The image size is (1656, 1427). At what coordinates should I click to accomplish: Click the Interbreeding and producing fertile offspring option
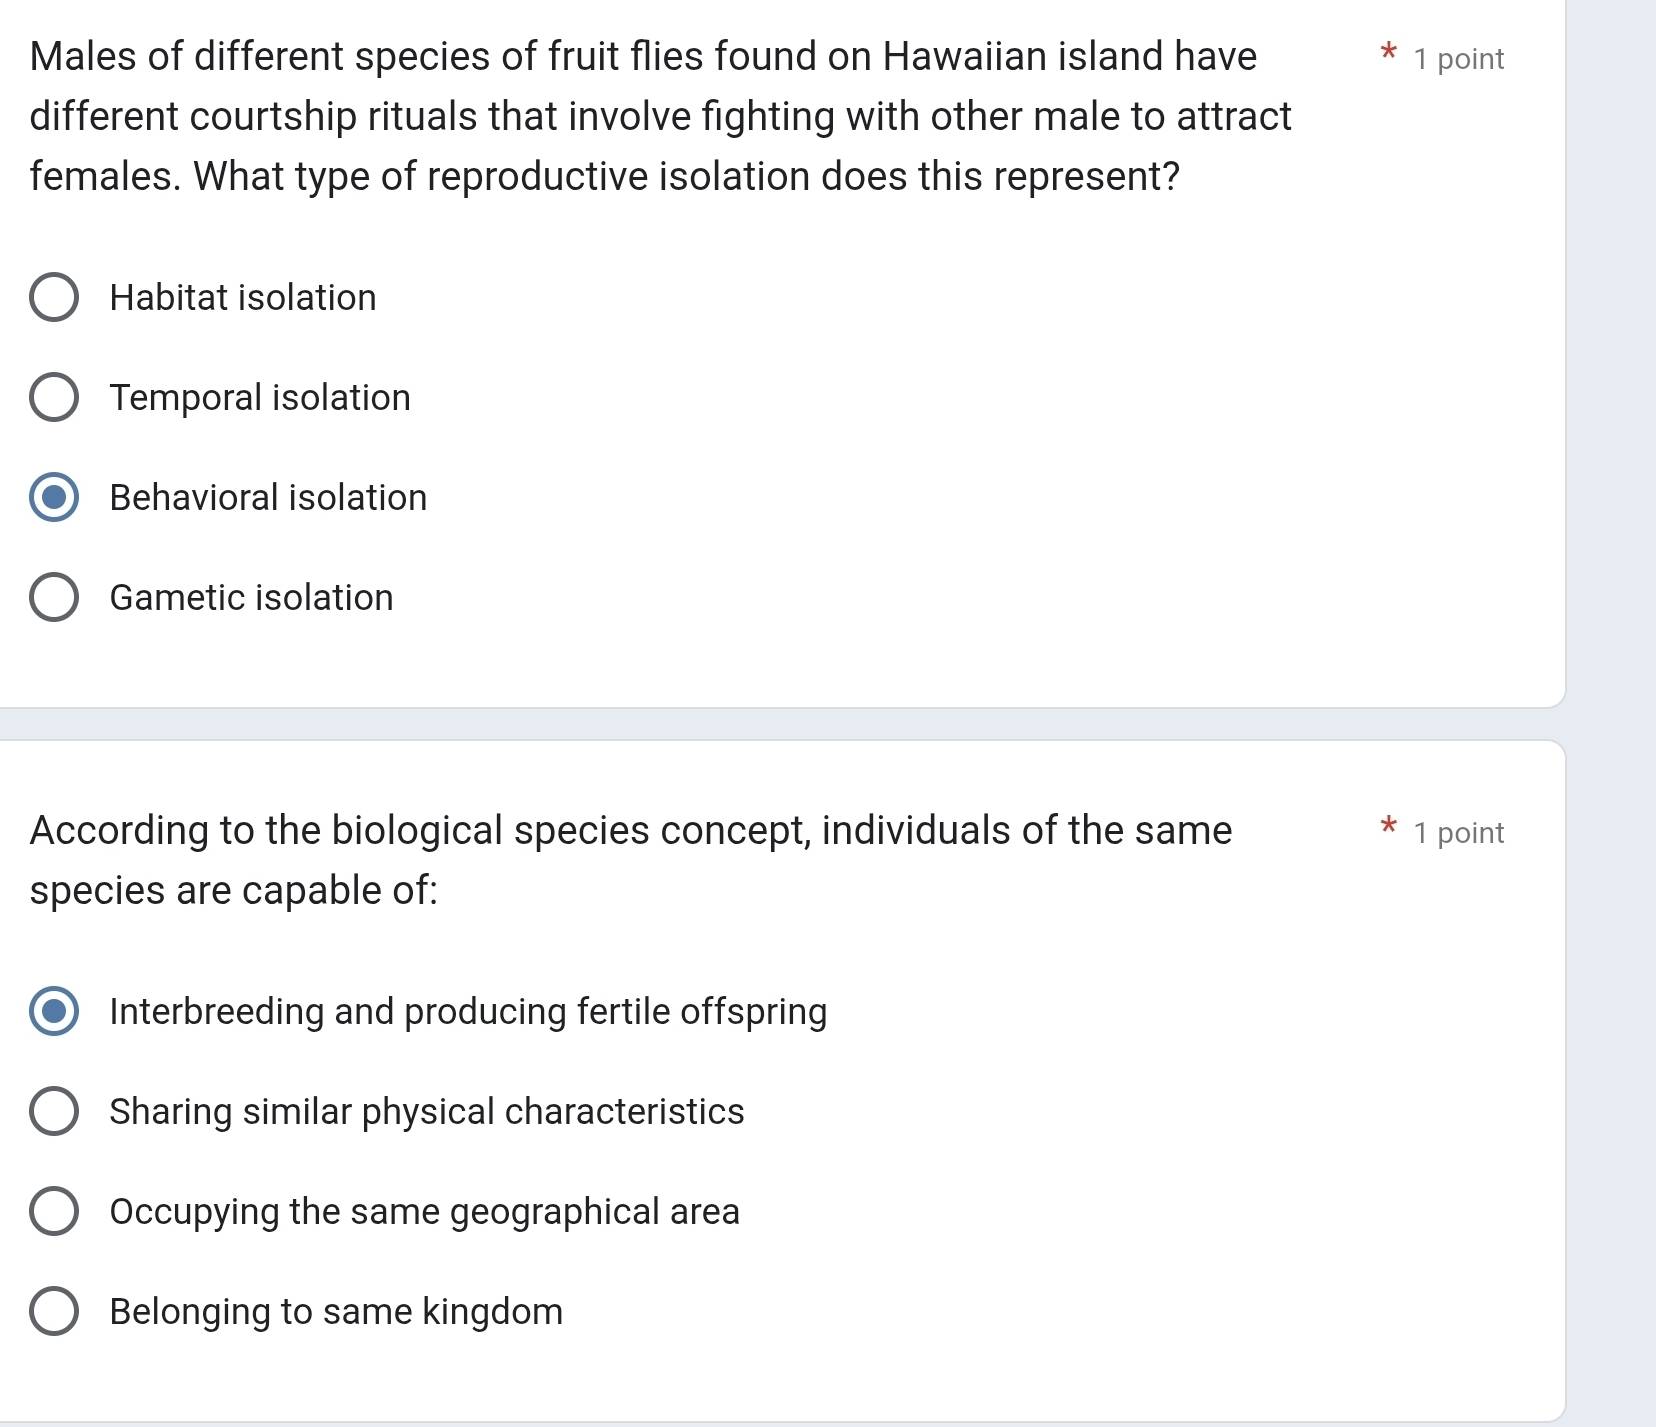pyautogui.click(x=54, y=1012)
